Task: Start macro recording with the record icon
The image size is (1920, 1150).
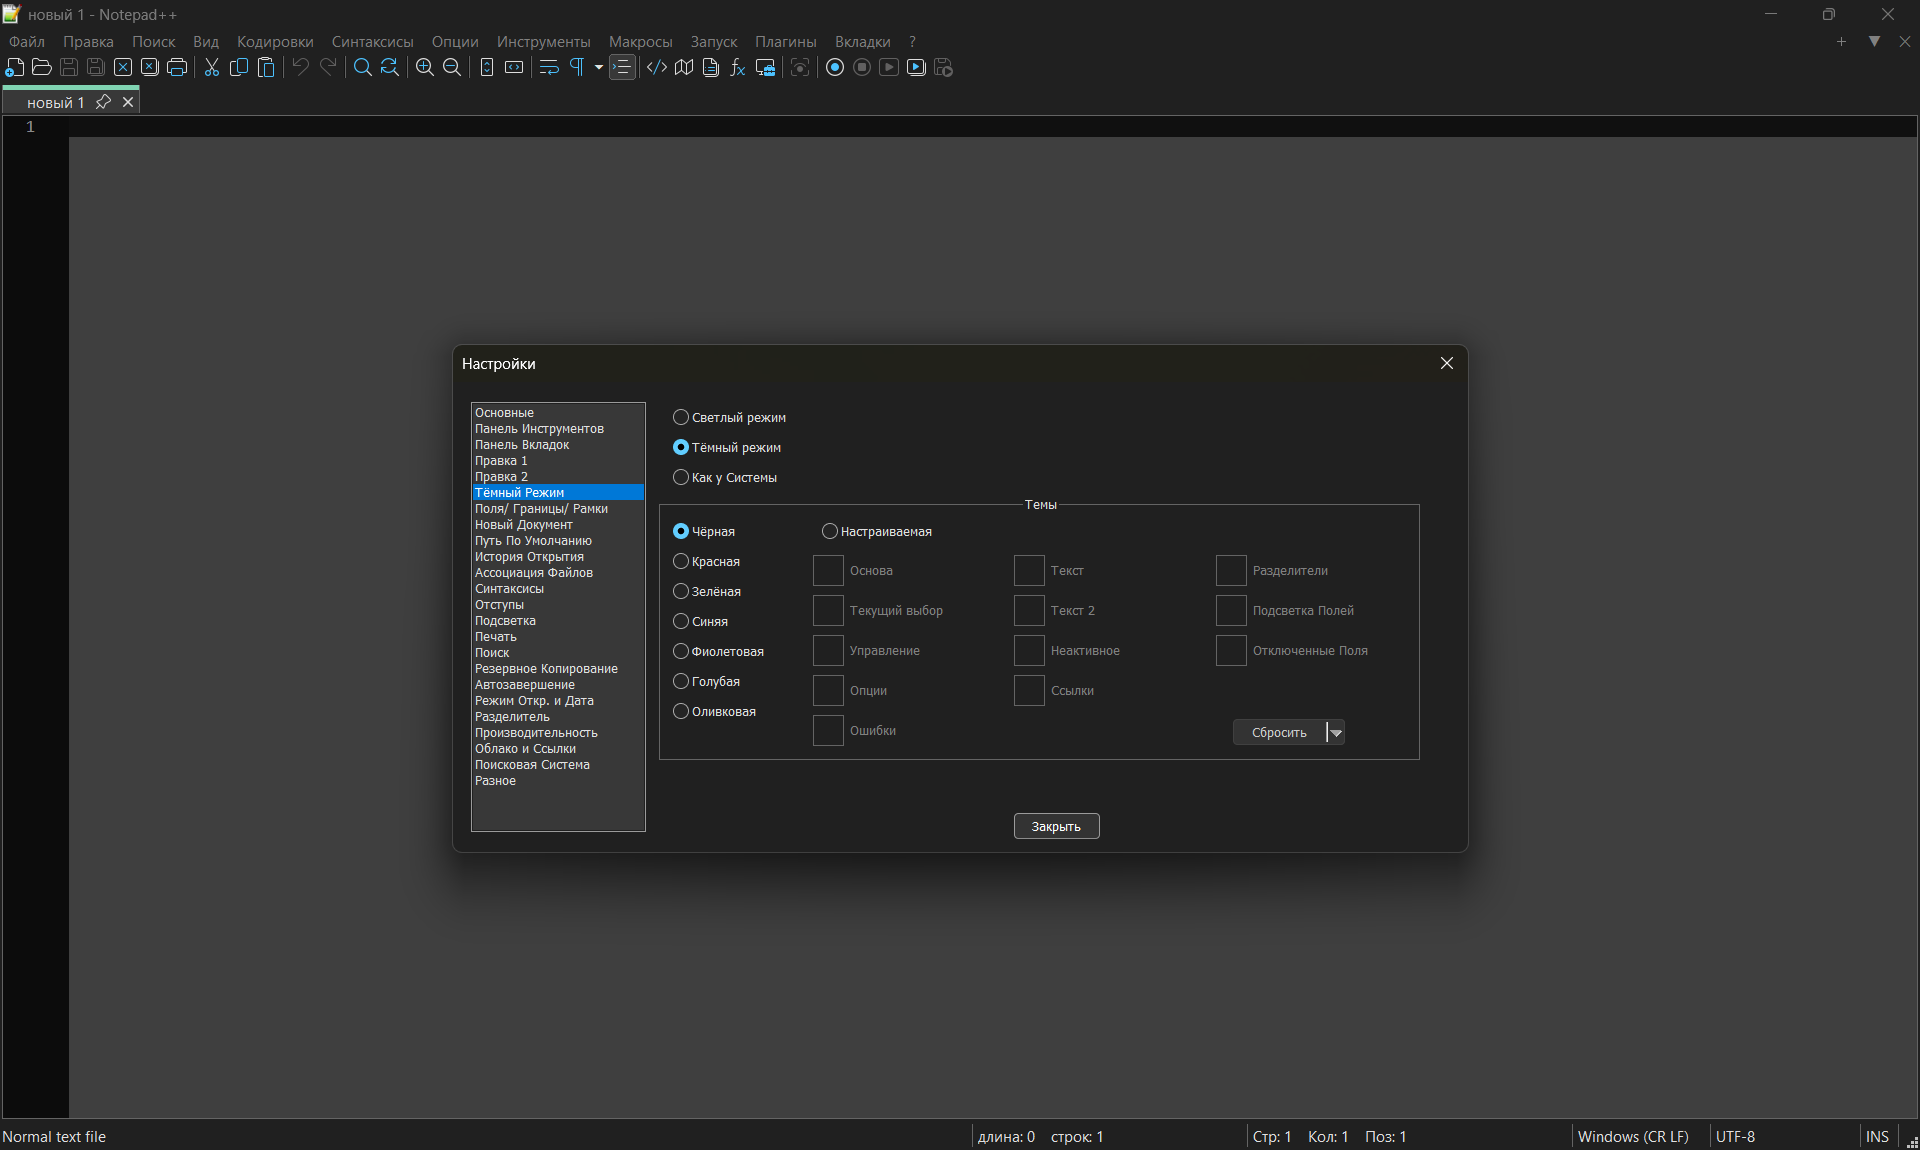Action: pos(835,67)
